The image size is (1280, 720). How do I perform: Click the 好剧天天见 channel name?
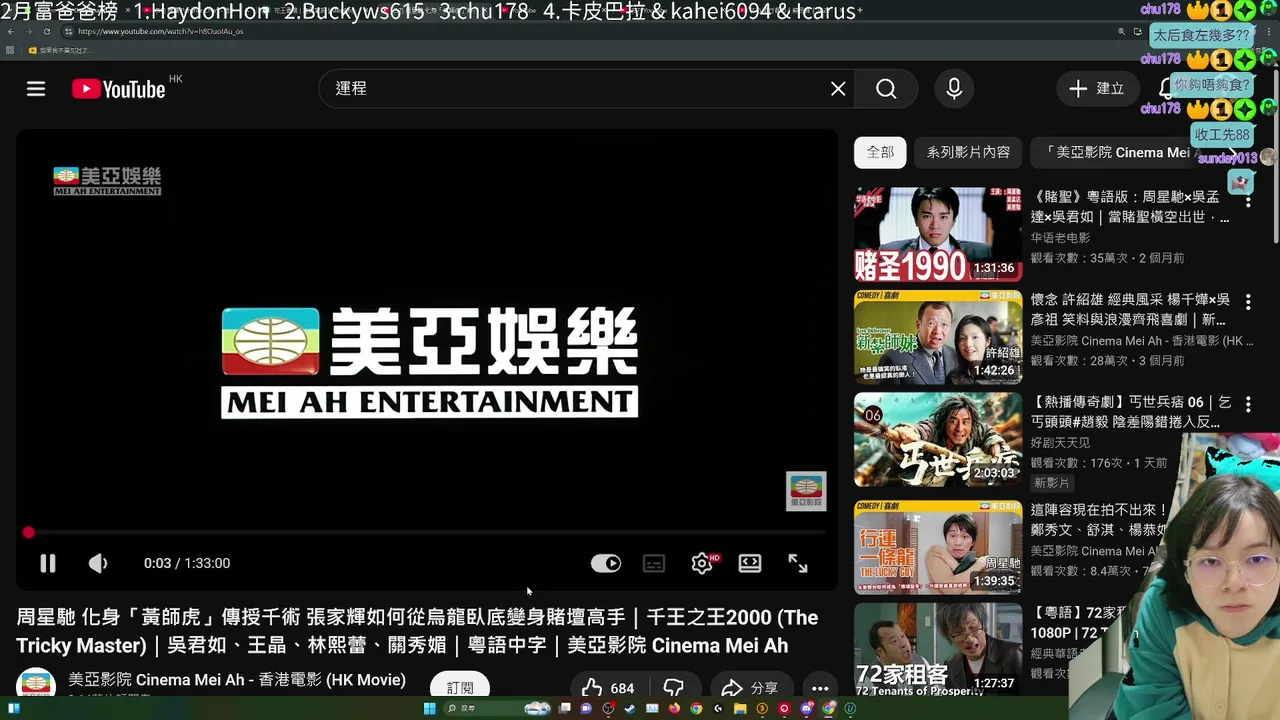(1060, 442)
